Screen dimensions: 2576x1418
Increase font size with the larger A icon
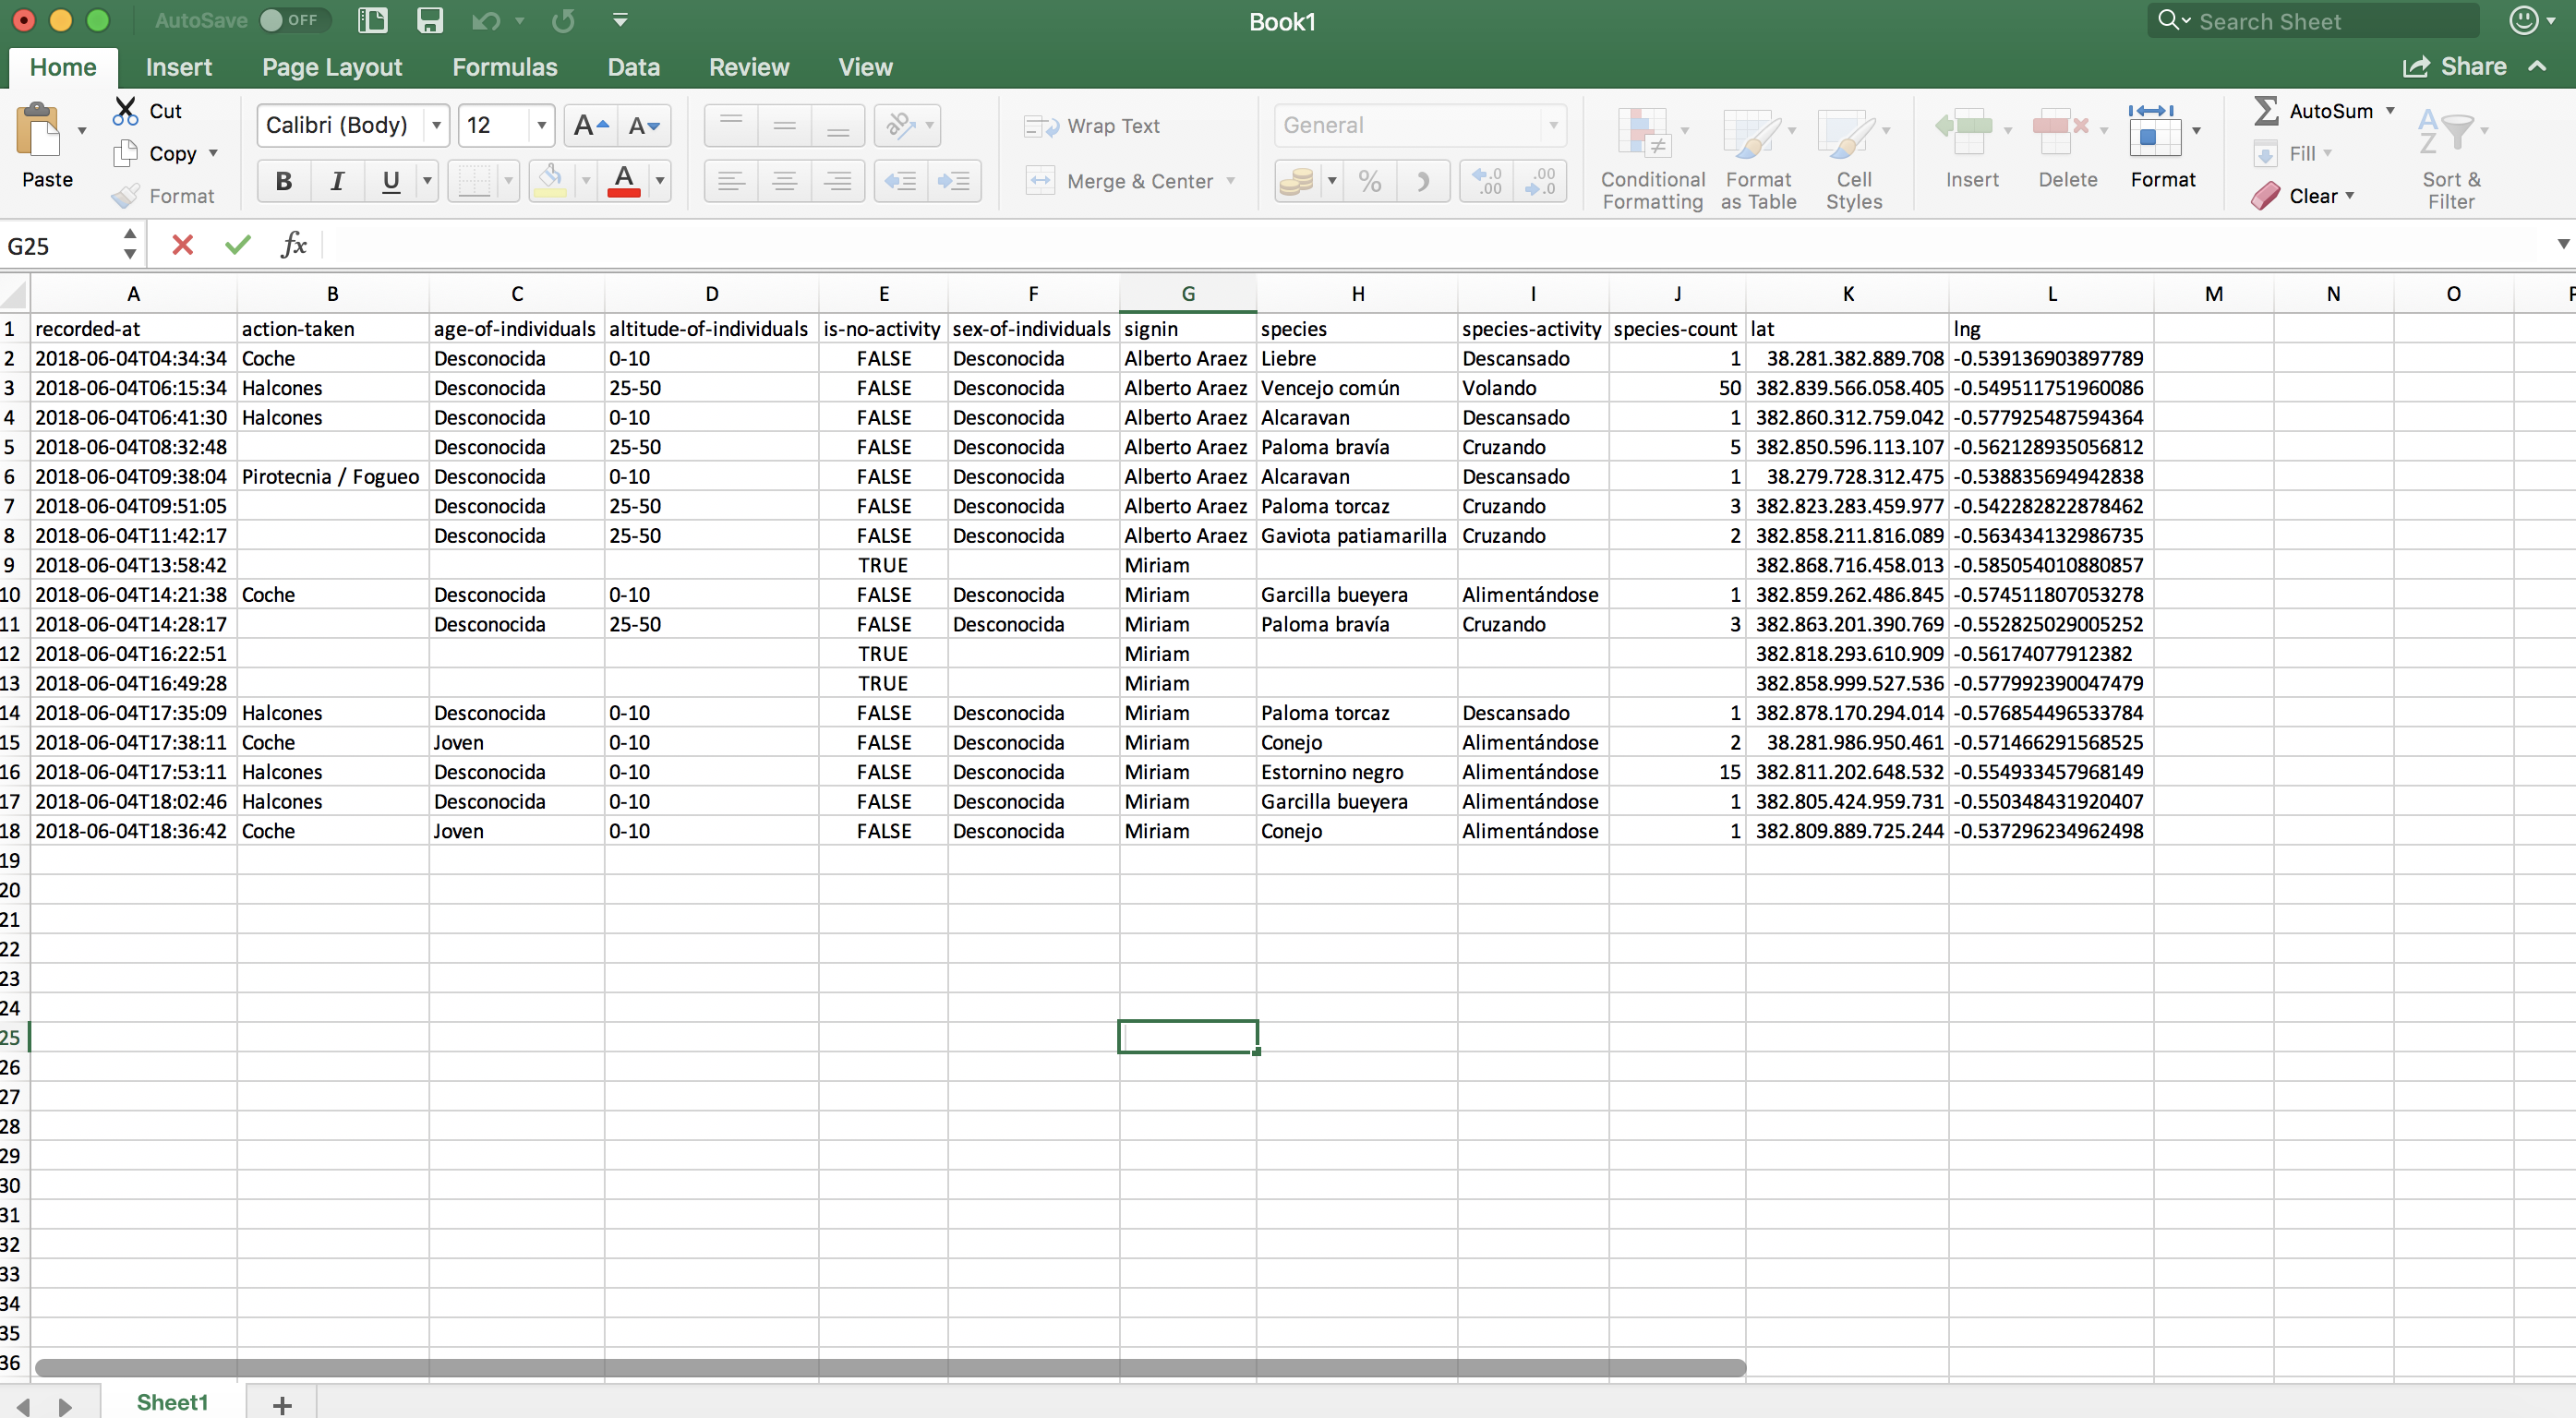click(x=591, y=125)
